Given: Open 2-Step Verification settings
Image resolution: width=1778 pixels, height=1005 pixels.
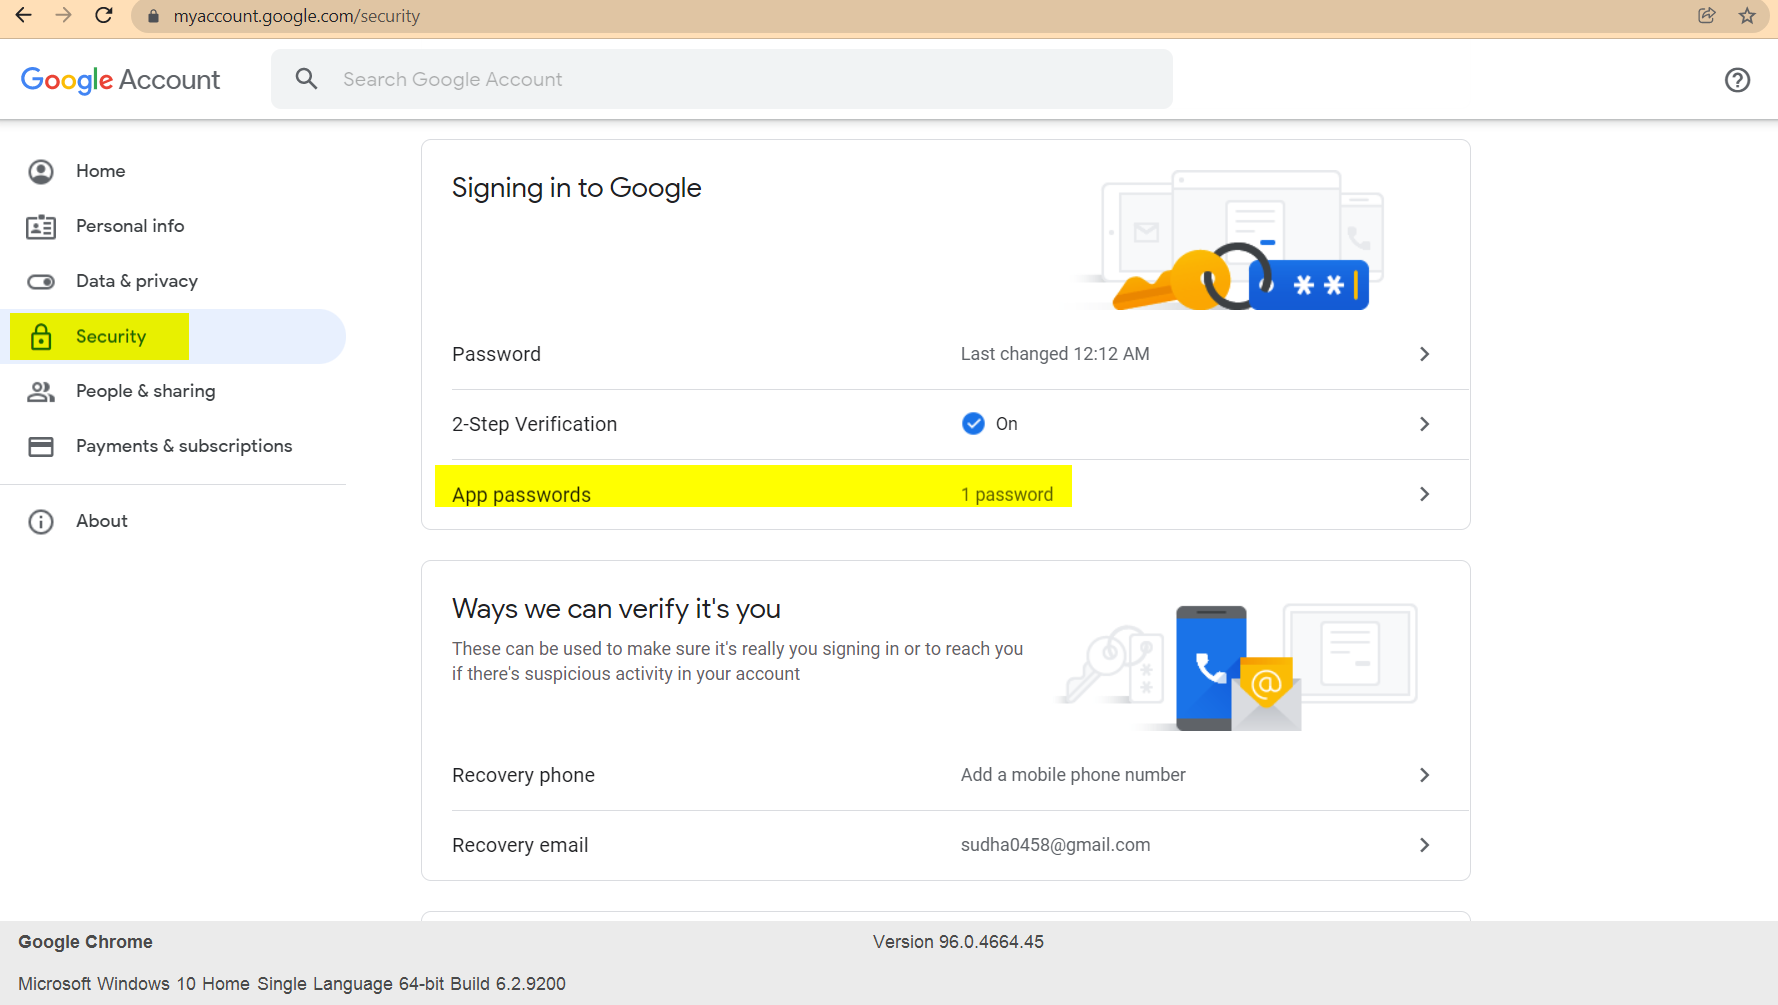Looking at the screenshot, I should [x=945, y=424].
